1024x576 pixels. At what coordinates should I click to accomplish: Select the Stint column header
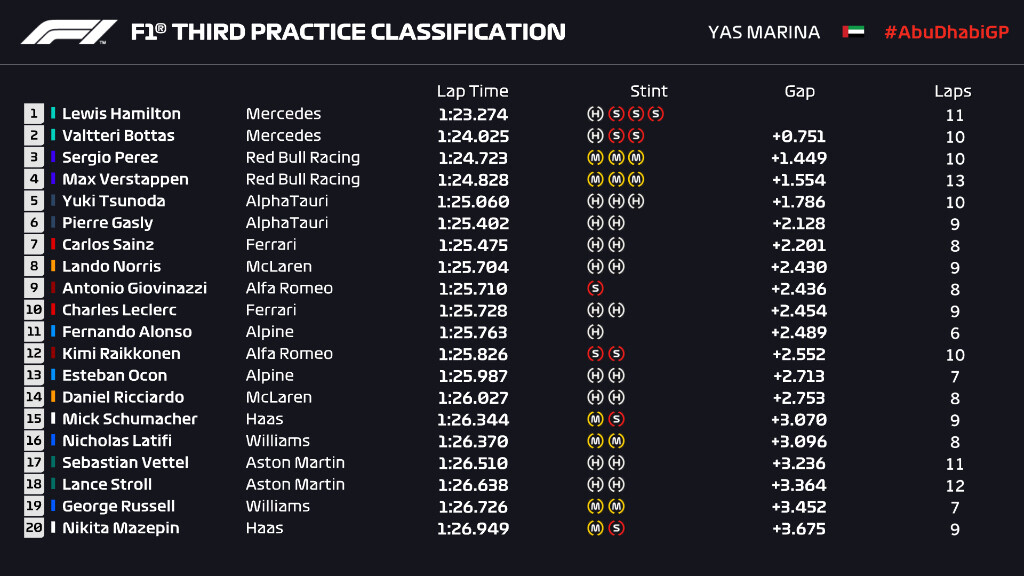(648, 91)
